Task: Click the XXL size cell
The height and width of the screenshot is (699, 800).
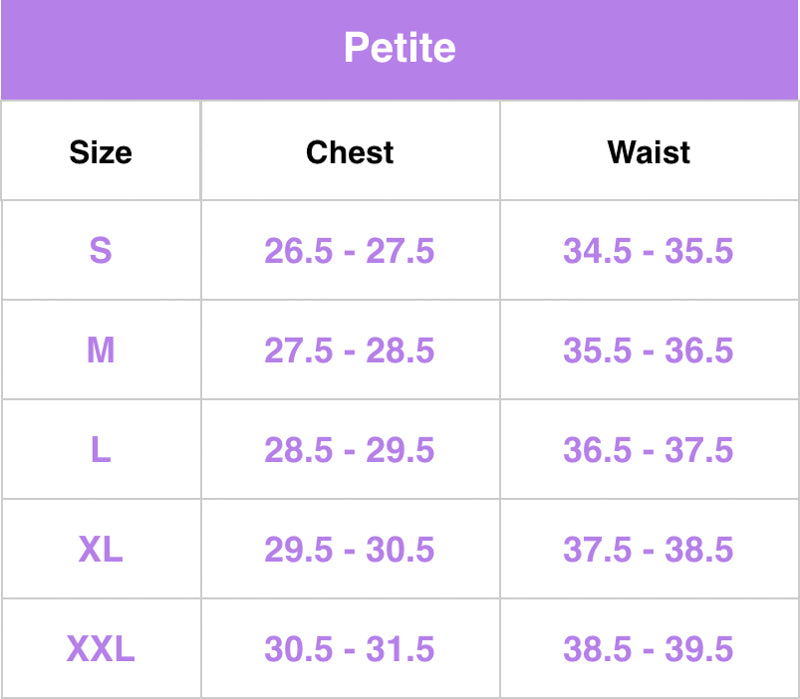Action: pos(100,649)
